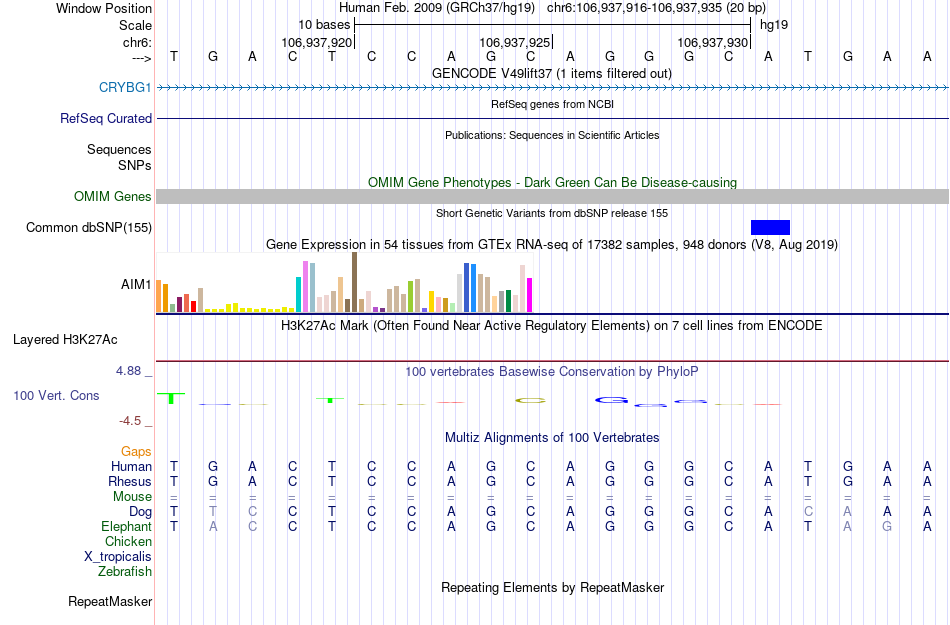Click the 106,937,925 ruler coordinate
This screenshot has width=950, height=625.
514,42
